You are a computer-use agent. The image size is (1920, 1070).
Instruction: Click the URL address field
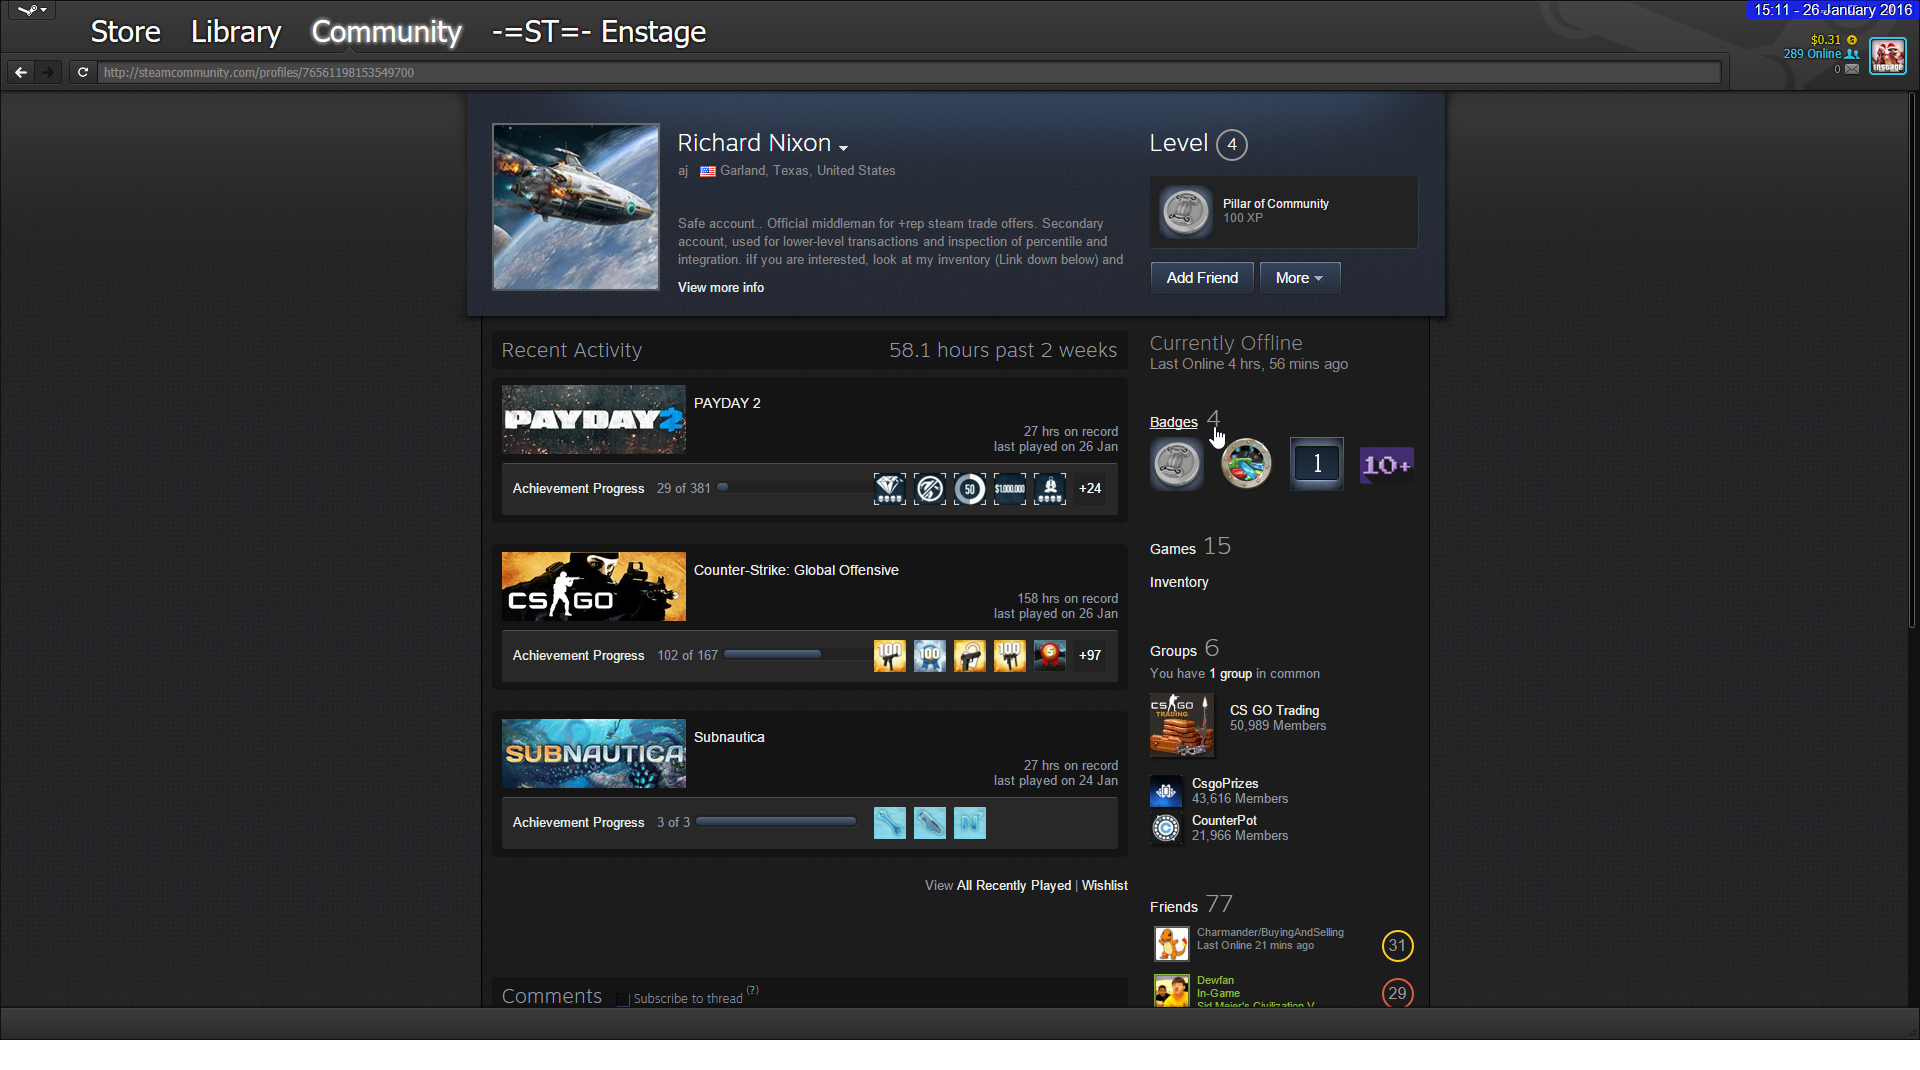900,72
